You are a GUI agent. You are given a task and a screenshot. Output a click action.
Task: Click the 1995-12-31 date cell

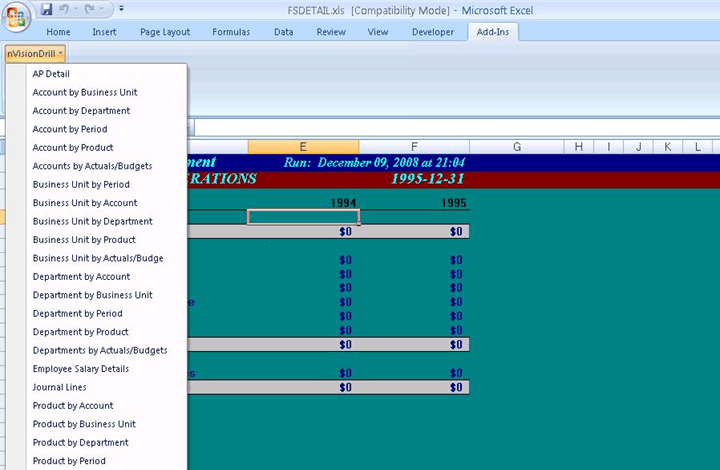point(428,179)
